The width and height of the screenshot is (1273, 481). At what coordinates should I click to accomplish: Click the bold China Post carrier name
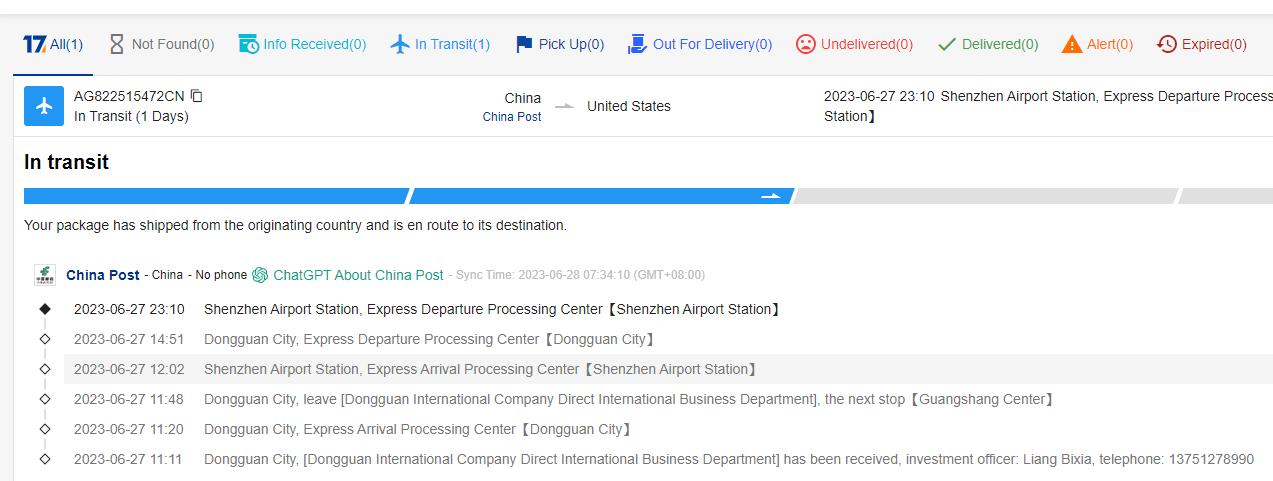point(103,275)
